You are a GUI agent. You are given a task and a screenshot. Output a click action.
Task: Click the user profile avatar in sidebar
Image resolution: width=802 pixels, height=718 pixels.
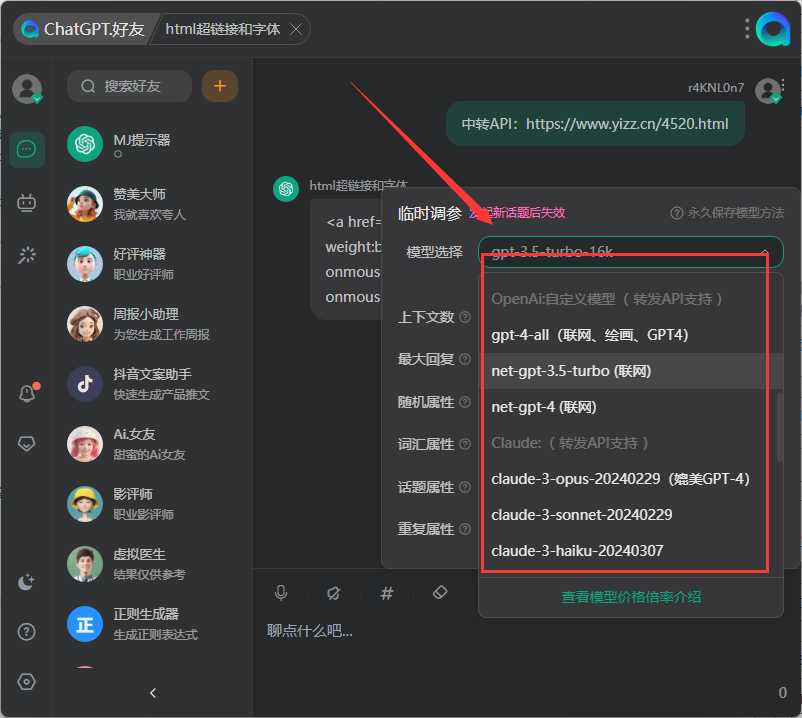pos(27,88)
